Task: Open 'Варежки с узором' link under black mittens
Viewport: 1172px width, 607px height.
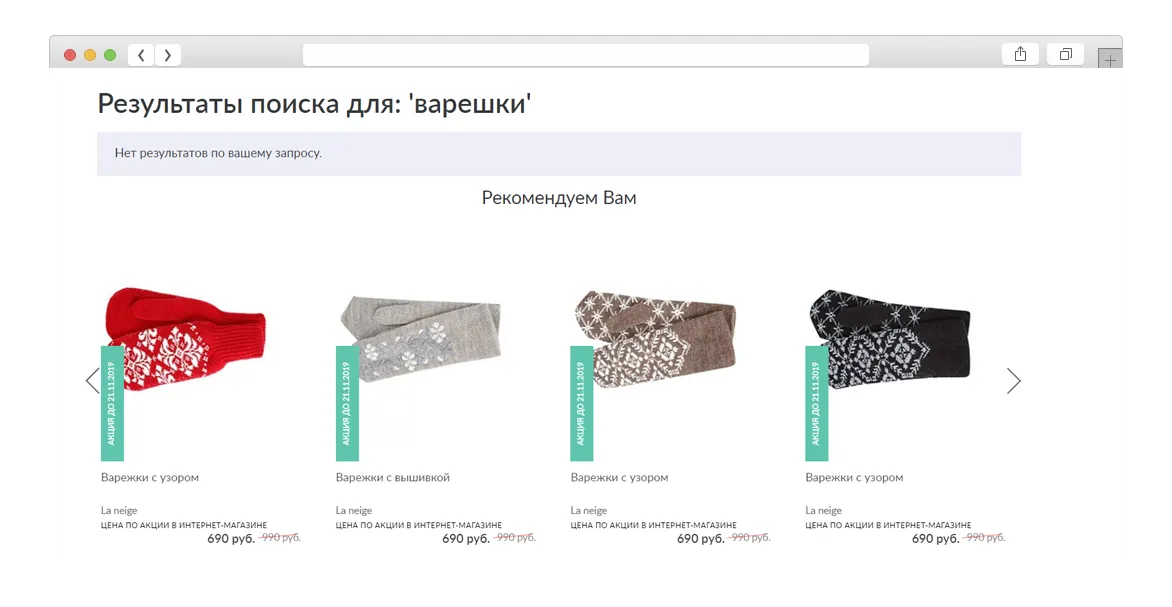Action: [854, 477]
